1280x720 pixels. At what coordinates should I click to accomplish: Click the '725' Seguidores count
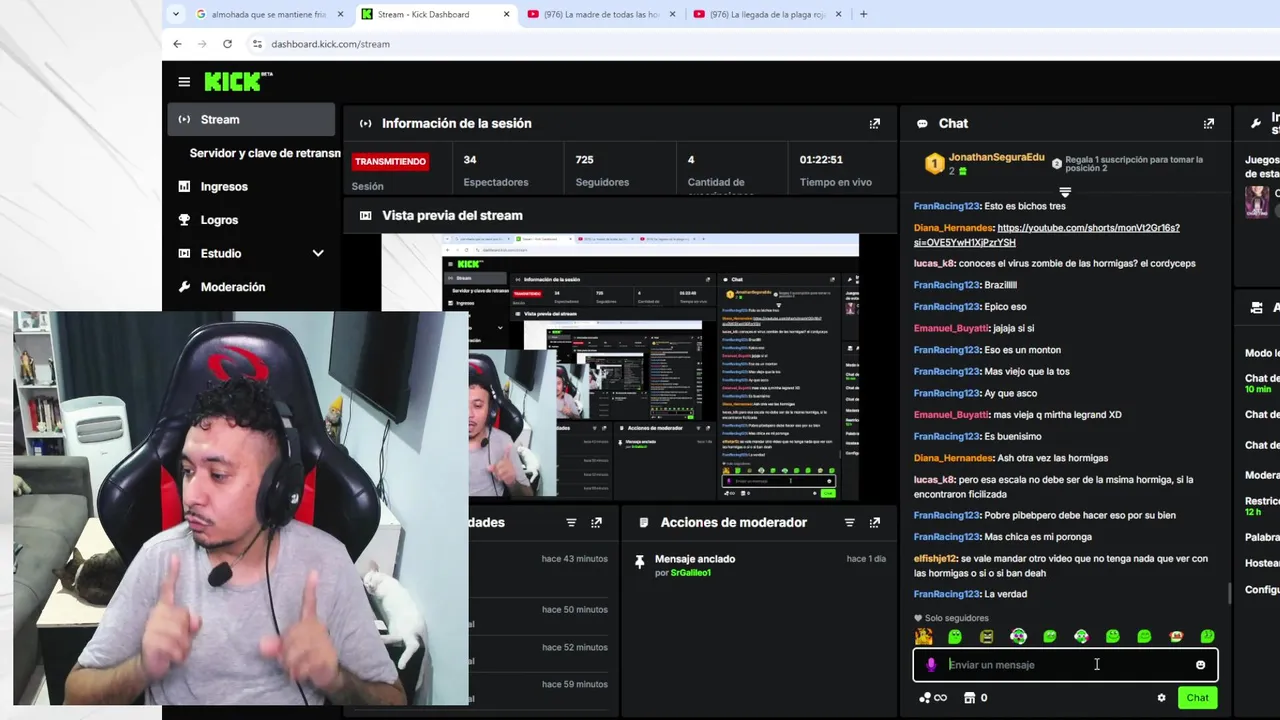(x=585, y=160)
